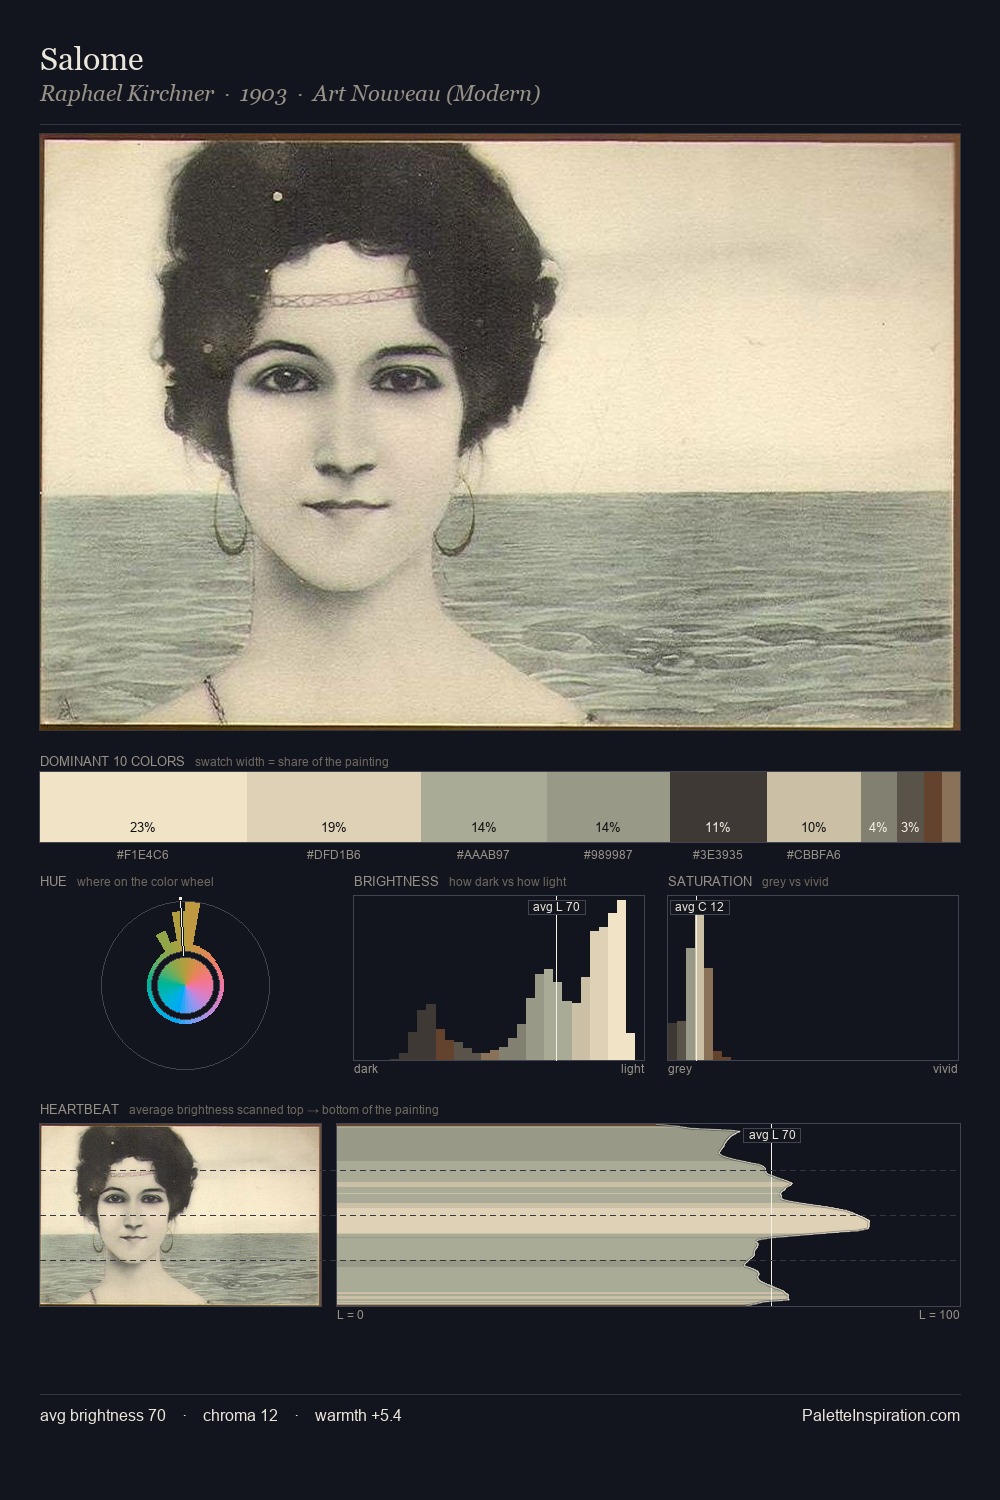The height and width of the screenshot is (1500, 1000).
Task: Select the dark 11% swatch #3E3935
Action: point(718,807)
